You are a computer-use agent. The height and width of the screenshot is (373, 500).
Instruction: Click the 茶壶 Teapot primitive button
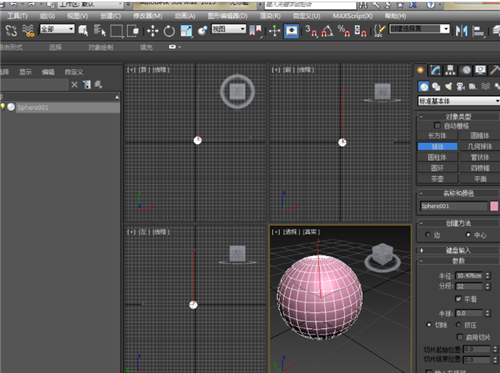(437, 179)
